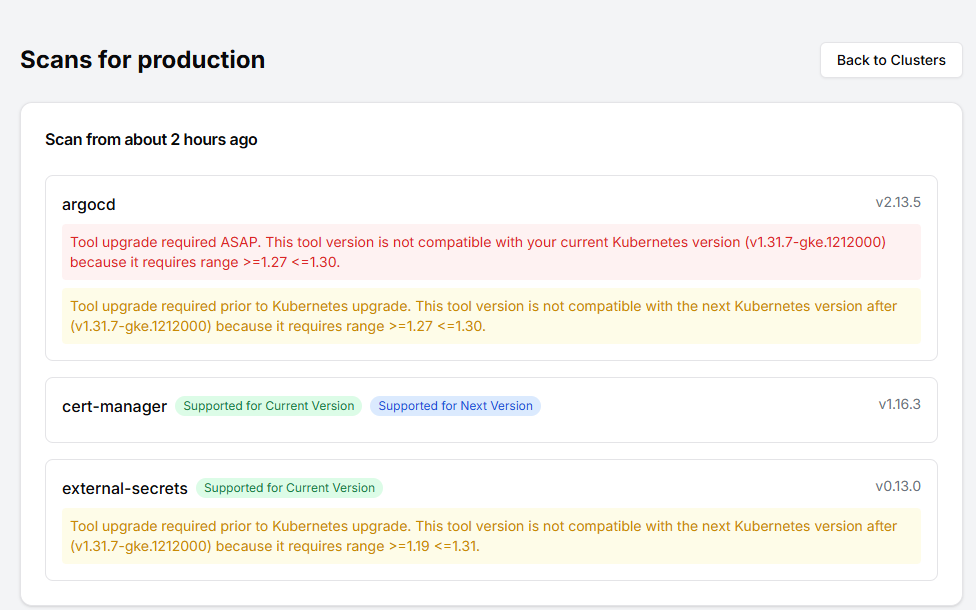This screenshot has width=976, height=610.
Task: Click the argocd tool name
Action: coord(88,204)
